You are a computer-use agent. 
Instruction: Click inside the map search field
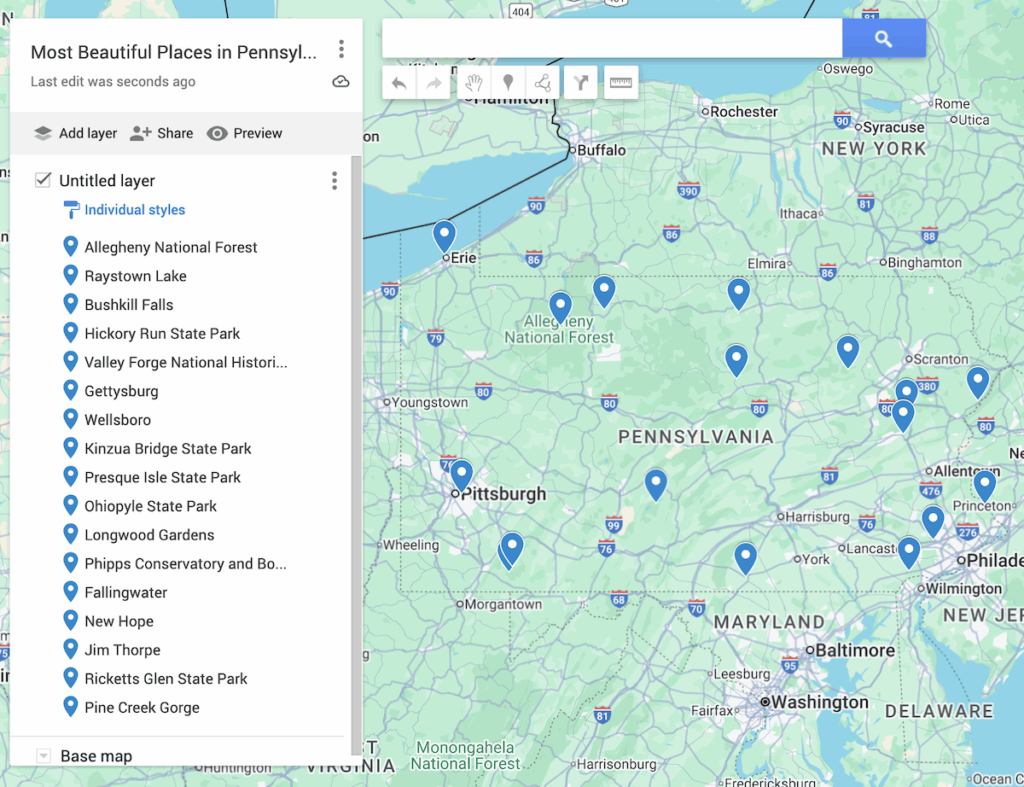click(x=612, y=39)
